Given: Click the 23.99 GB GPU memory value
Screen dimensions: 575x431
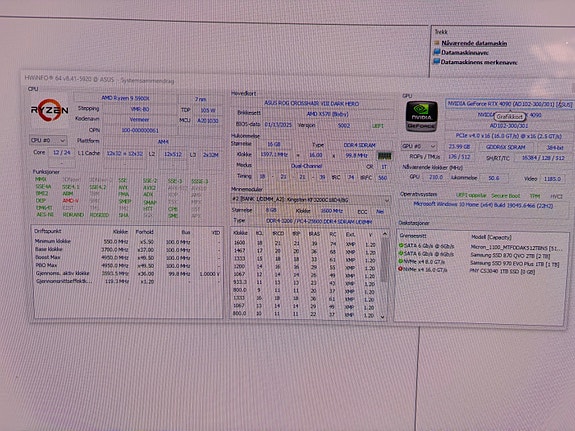Looking at the screenshot, I should click(x=459, y=146).
